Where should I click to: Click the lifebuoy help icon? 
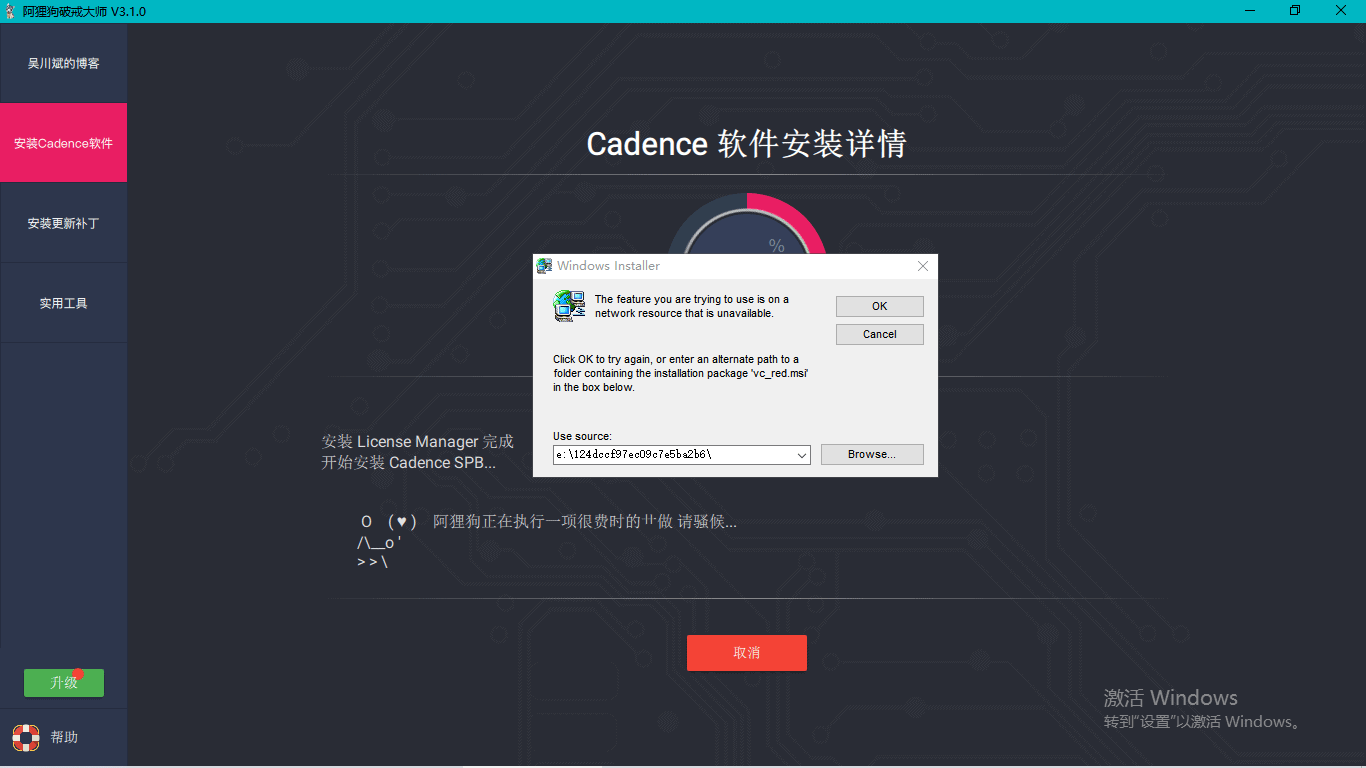click(26, 737)
